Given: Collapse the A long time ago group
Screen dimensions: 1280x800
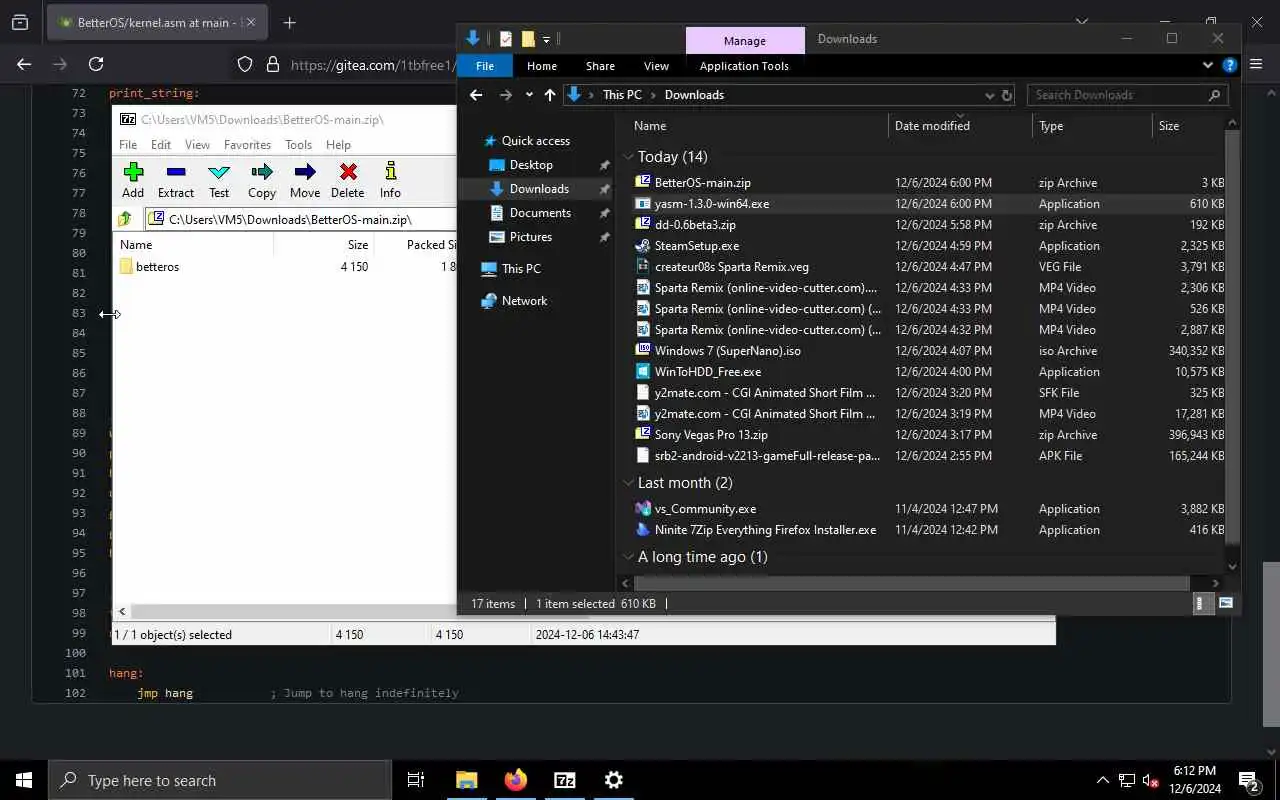Looking at the screenshot, I should 629,557.
